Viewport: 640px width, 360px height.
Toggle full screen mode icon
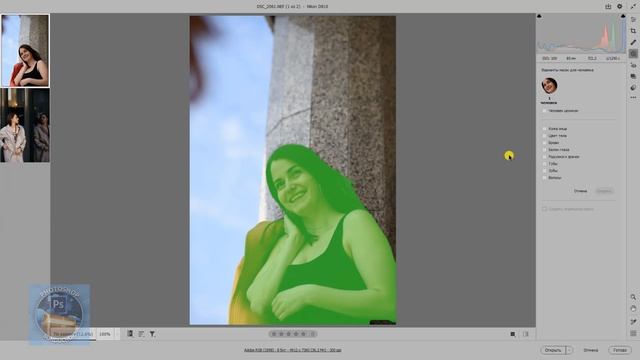pyautogui.click(x=633, y=7)
